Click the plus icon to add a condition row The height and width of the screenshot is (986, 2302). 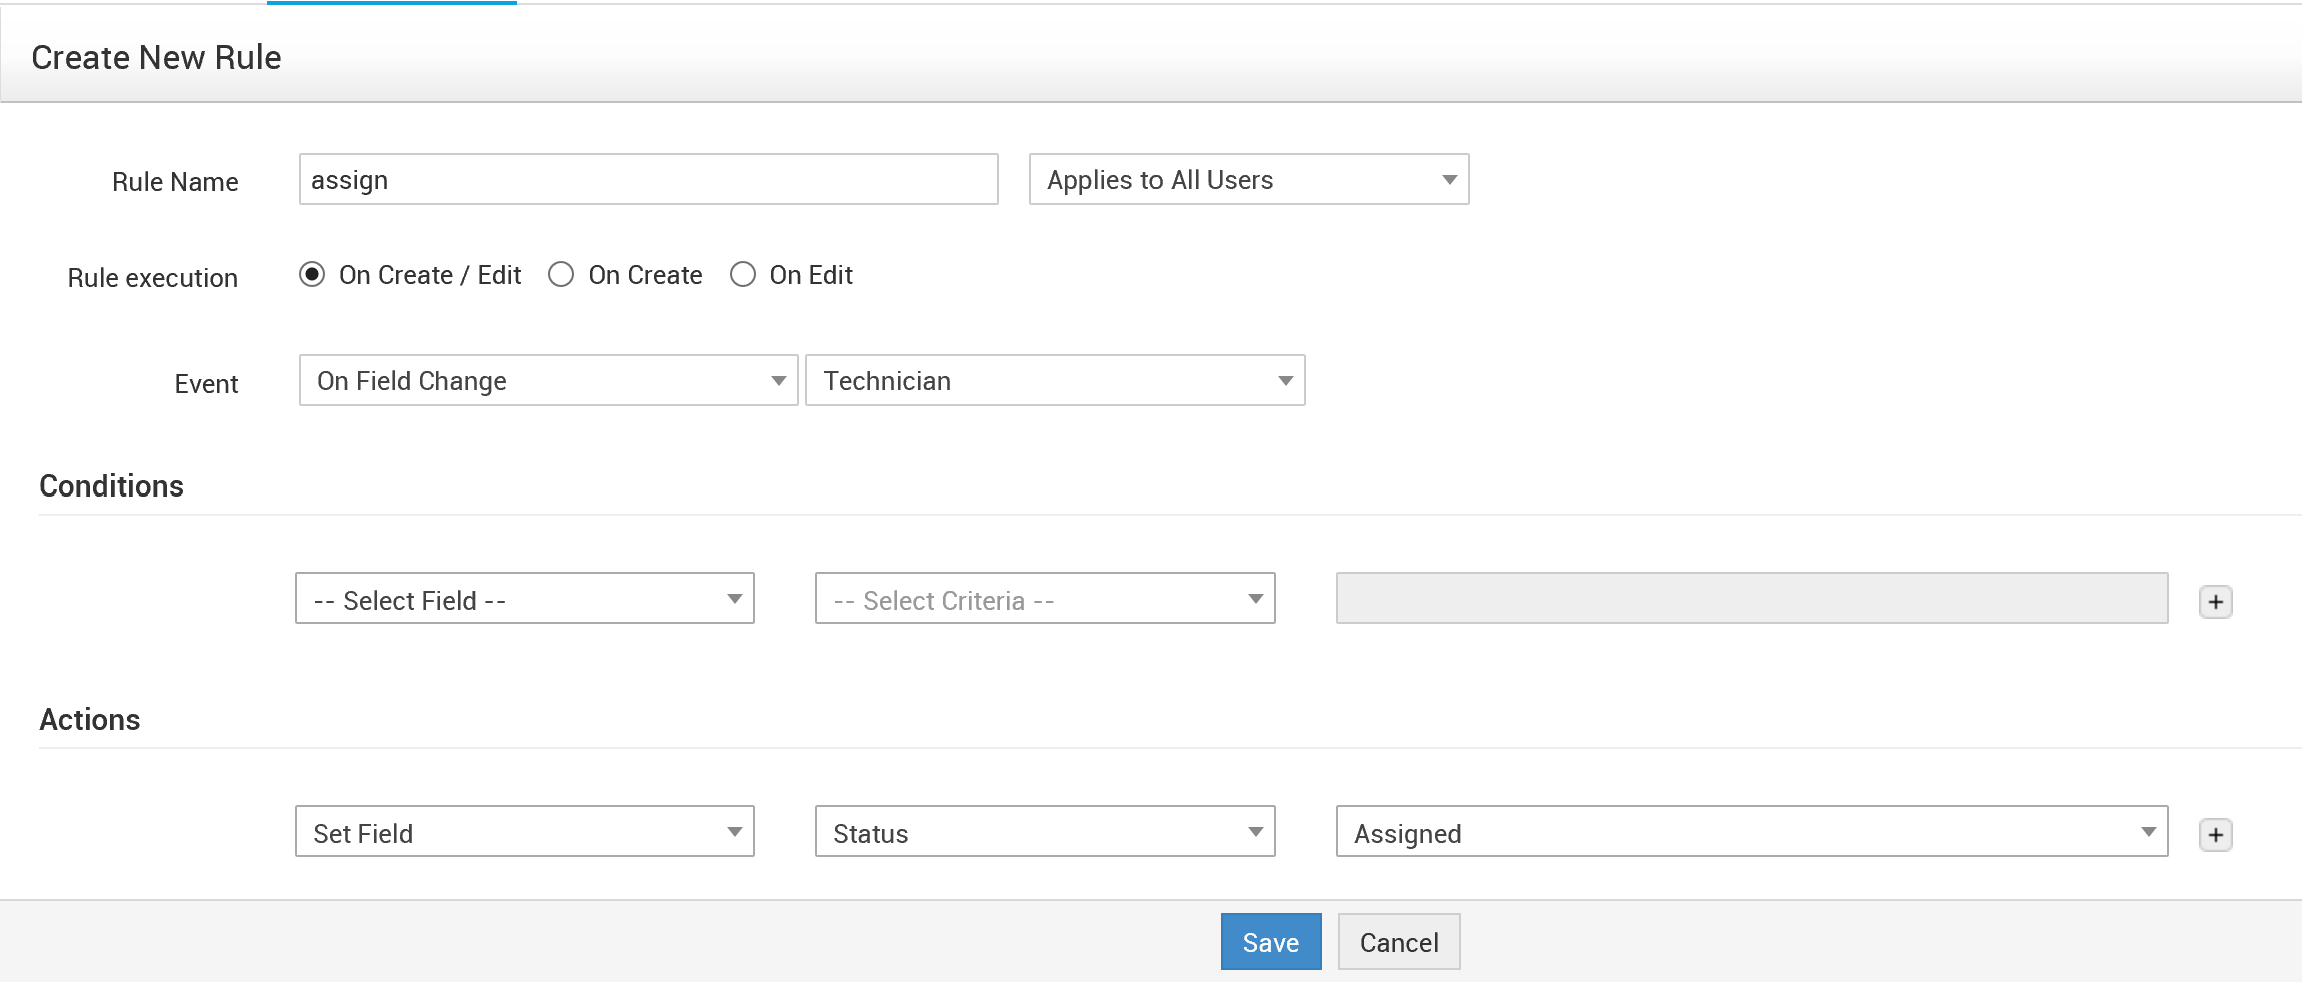pos(2215,602)
